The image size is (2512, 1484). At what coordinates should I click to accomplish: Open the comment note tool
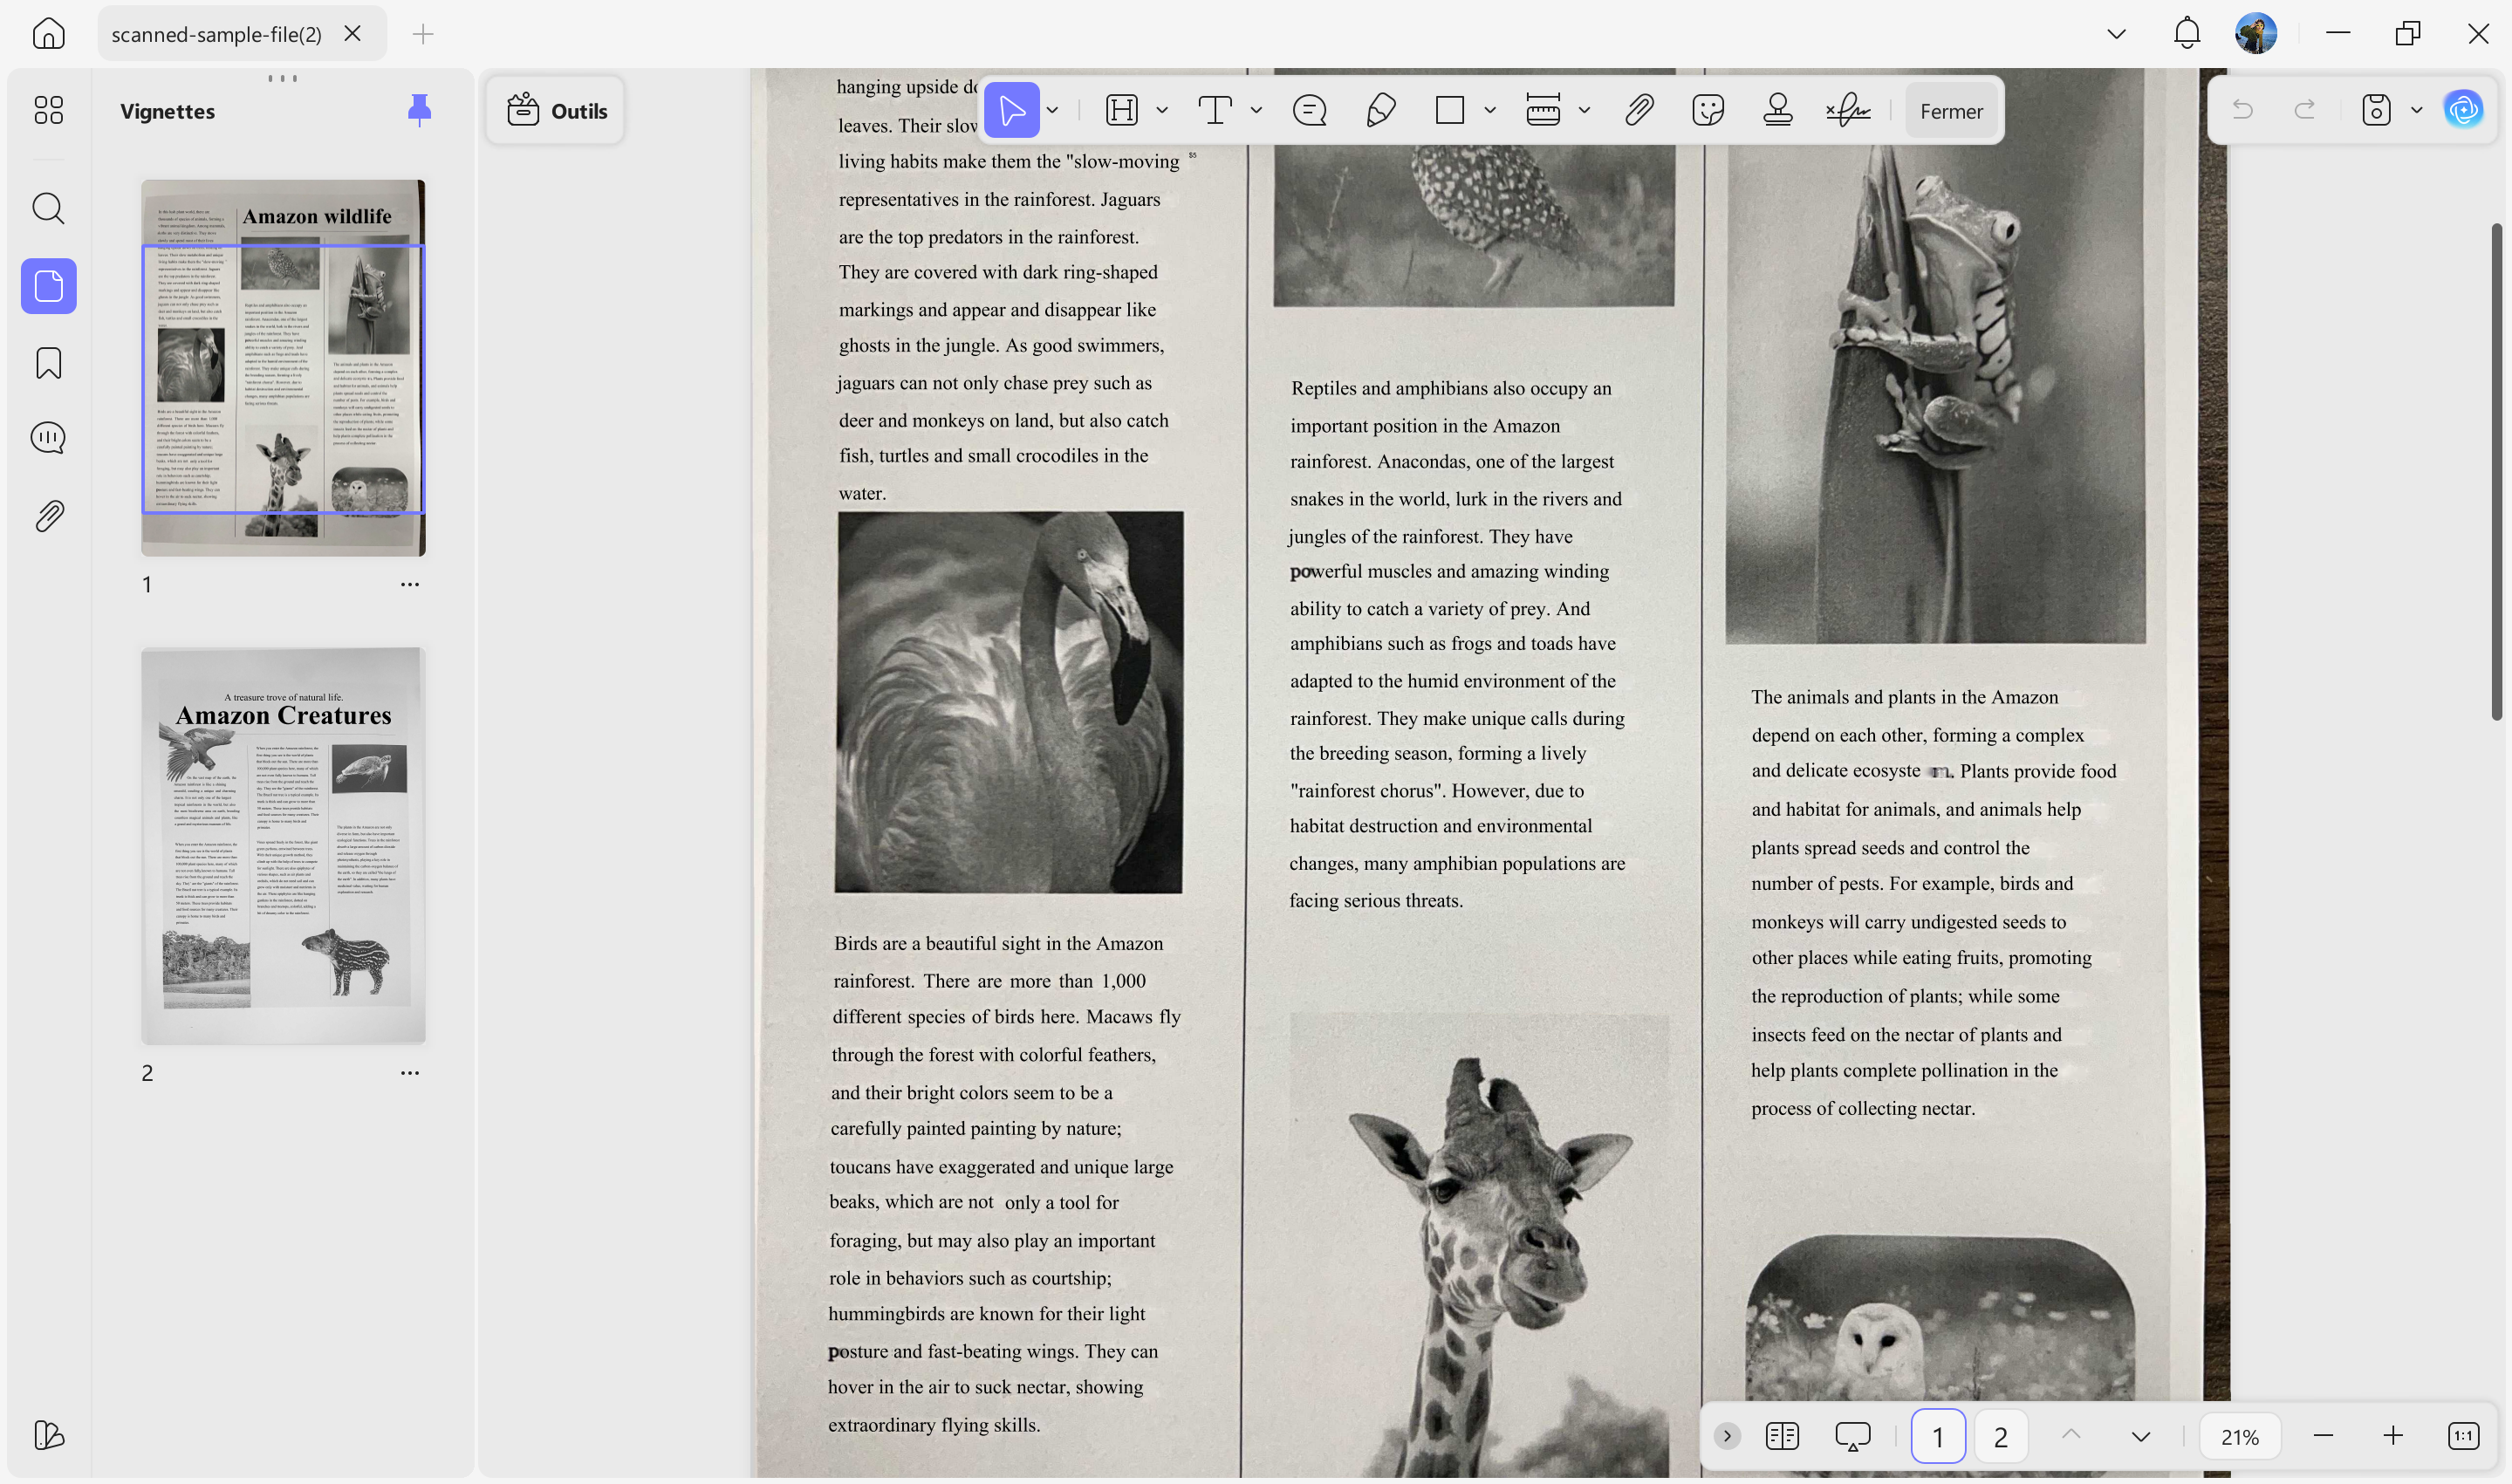[x=1309, y=110]
